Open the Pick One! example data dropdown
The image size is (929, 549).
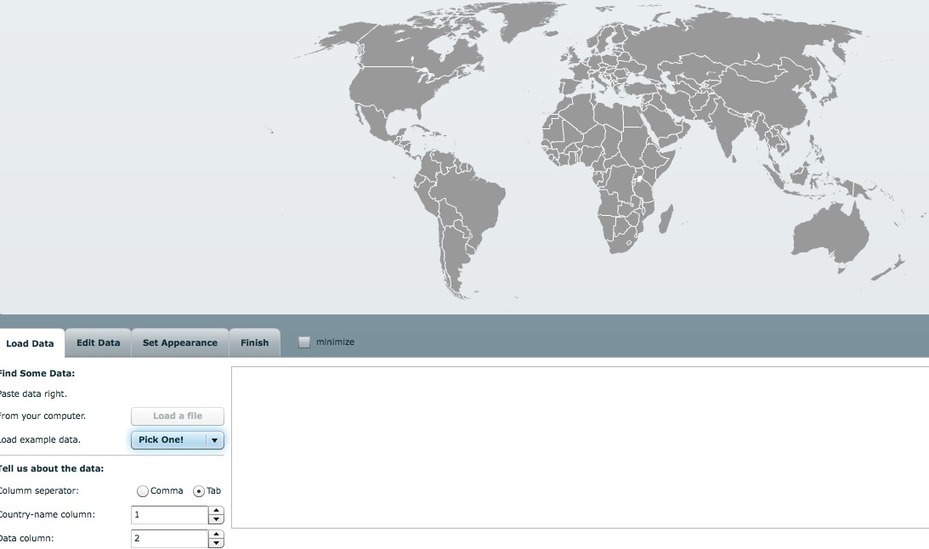(x=177, y=440)
